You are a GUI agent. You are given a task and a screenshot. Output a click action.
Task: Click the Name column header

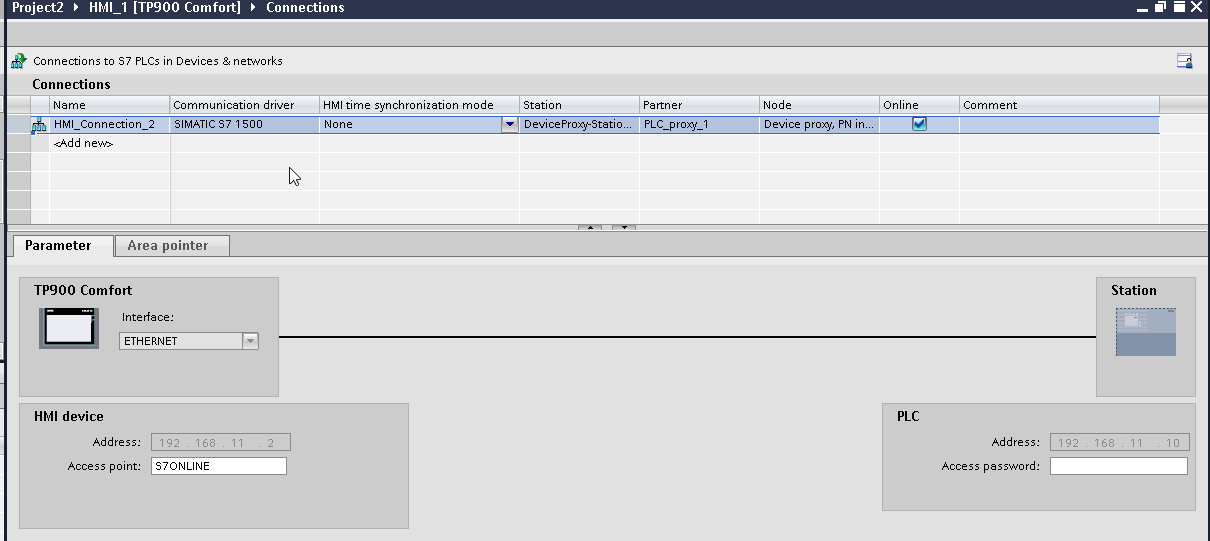coord(110,105)
